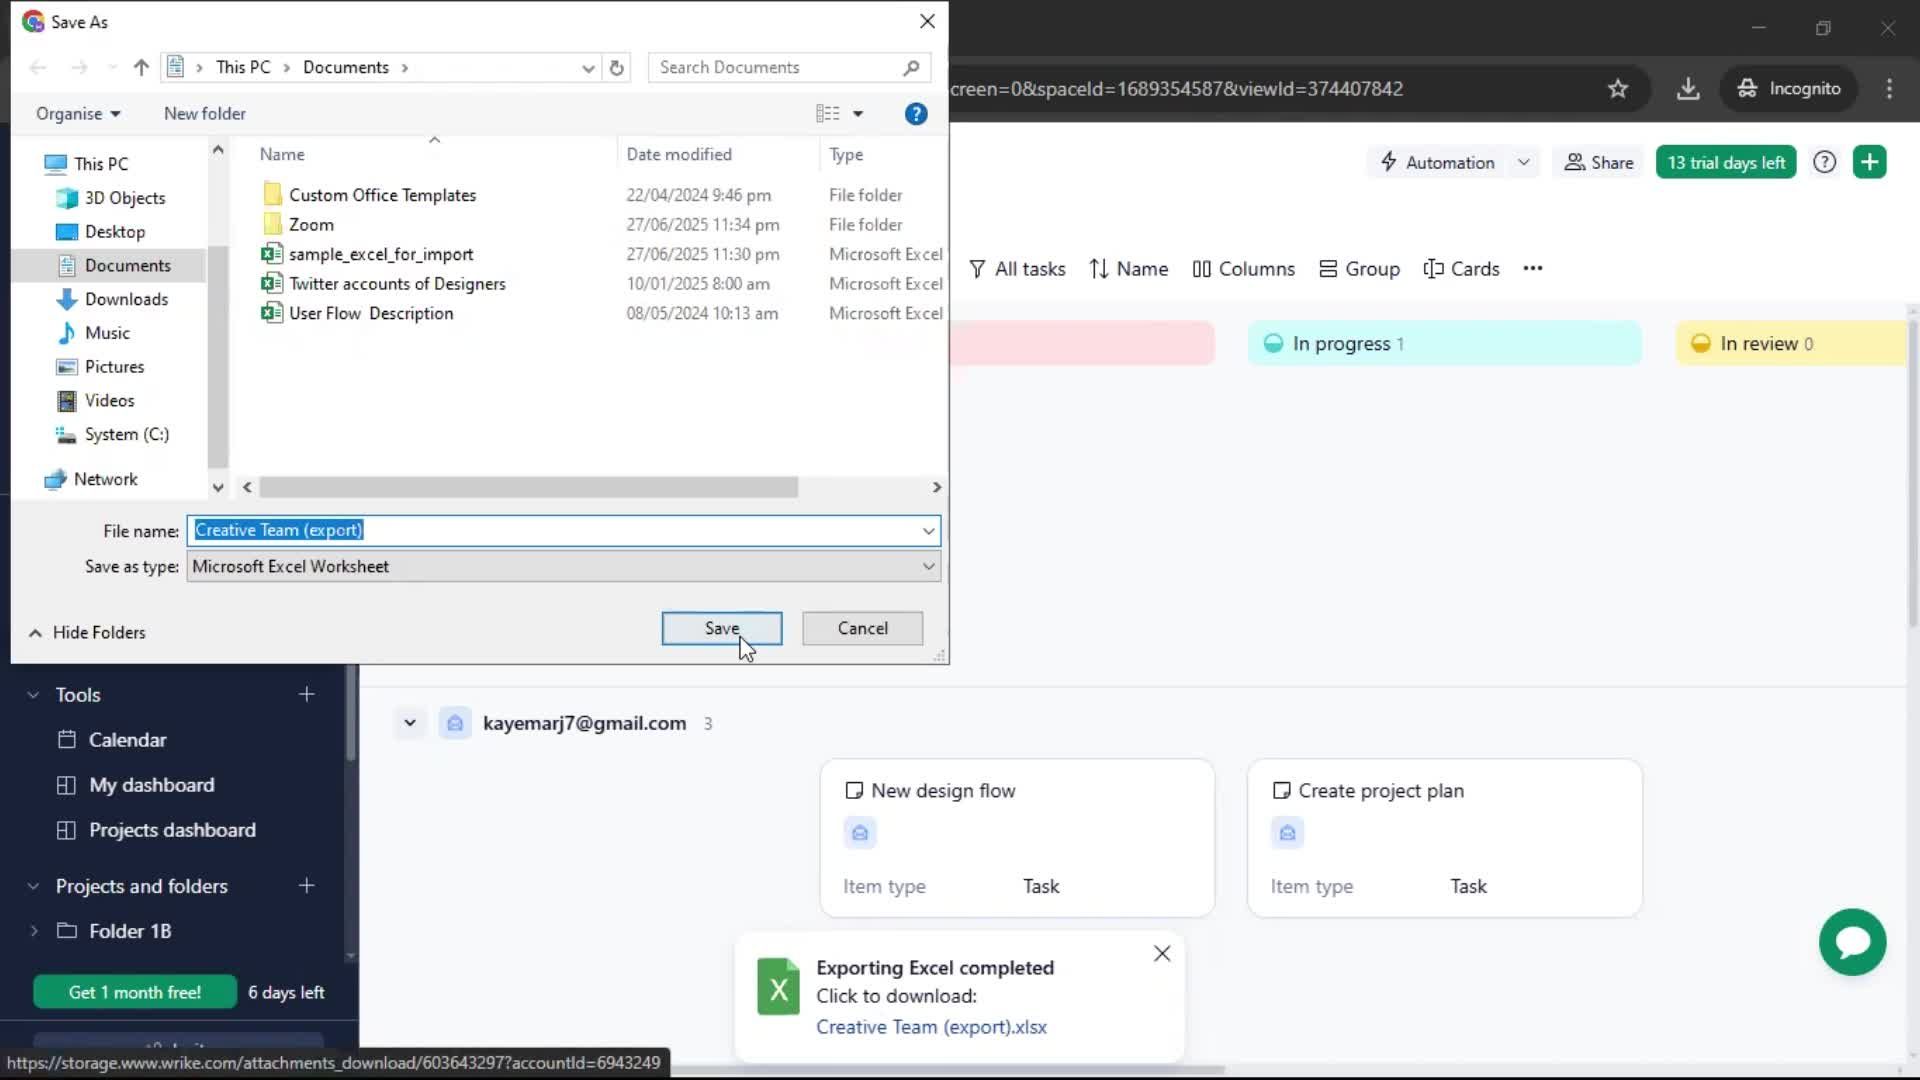Image resolution: width=1920 pixels, height=1080 pixels.
Task: Click the refresh icon beside address bar
Action: (617, 67)
